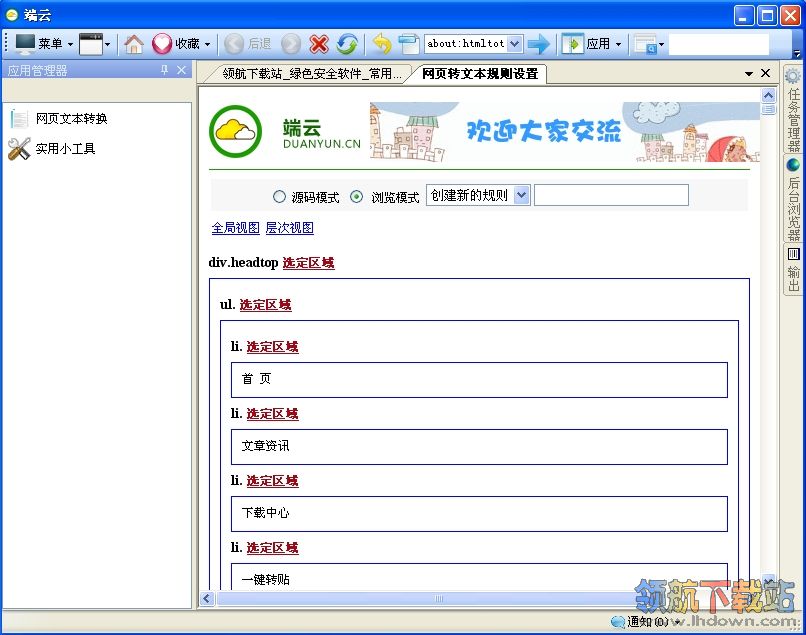The width and height of the screenshot is (806, 635).
Task: Open the 创建新的规则 combo box
Action: point(478,195)
